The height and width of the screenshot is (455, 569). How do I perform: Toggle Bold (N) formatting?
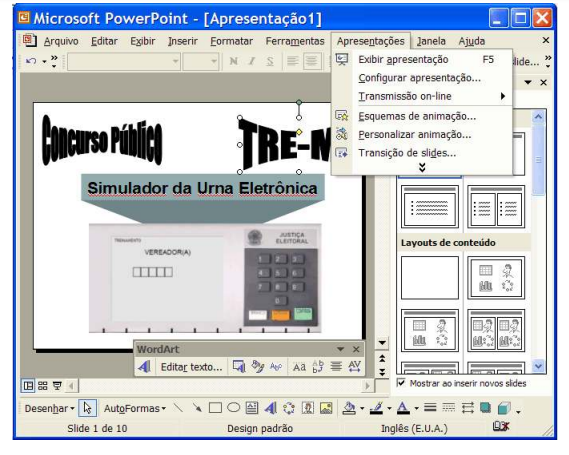coord(234,61)
